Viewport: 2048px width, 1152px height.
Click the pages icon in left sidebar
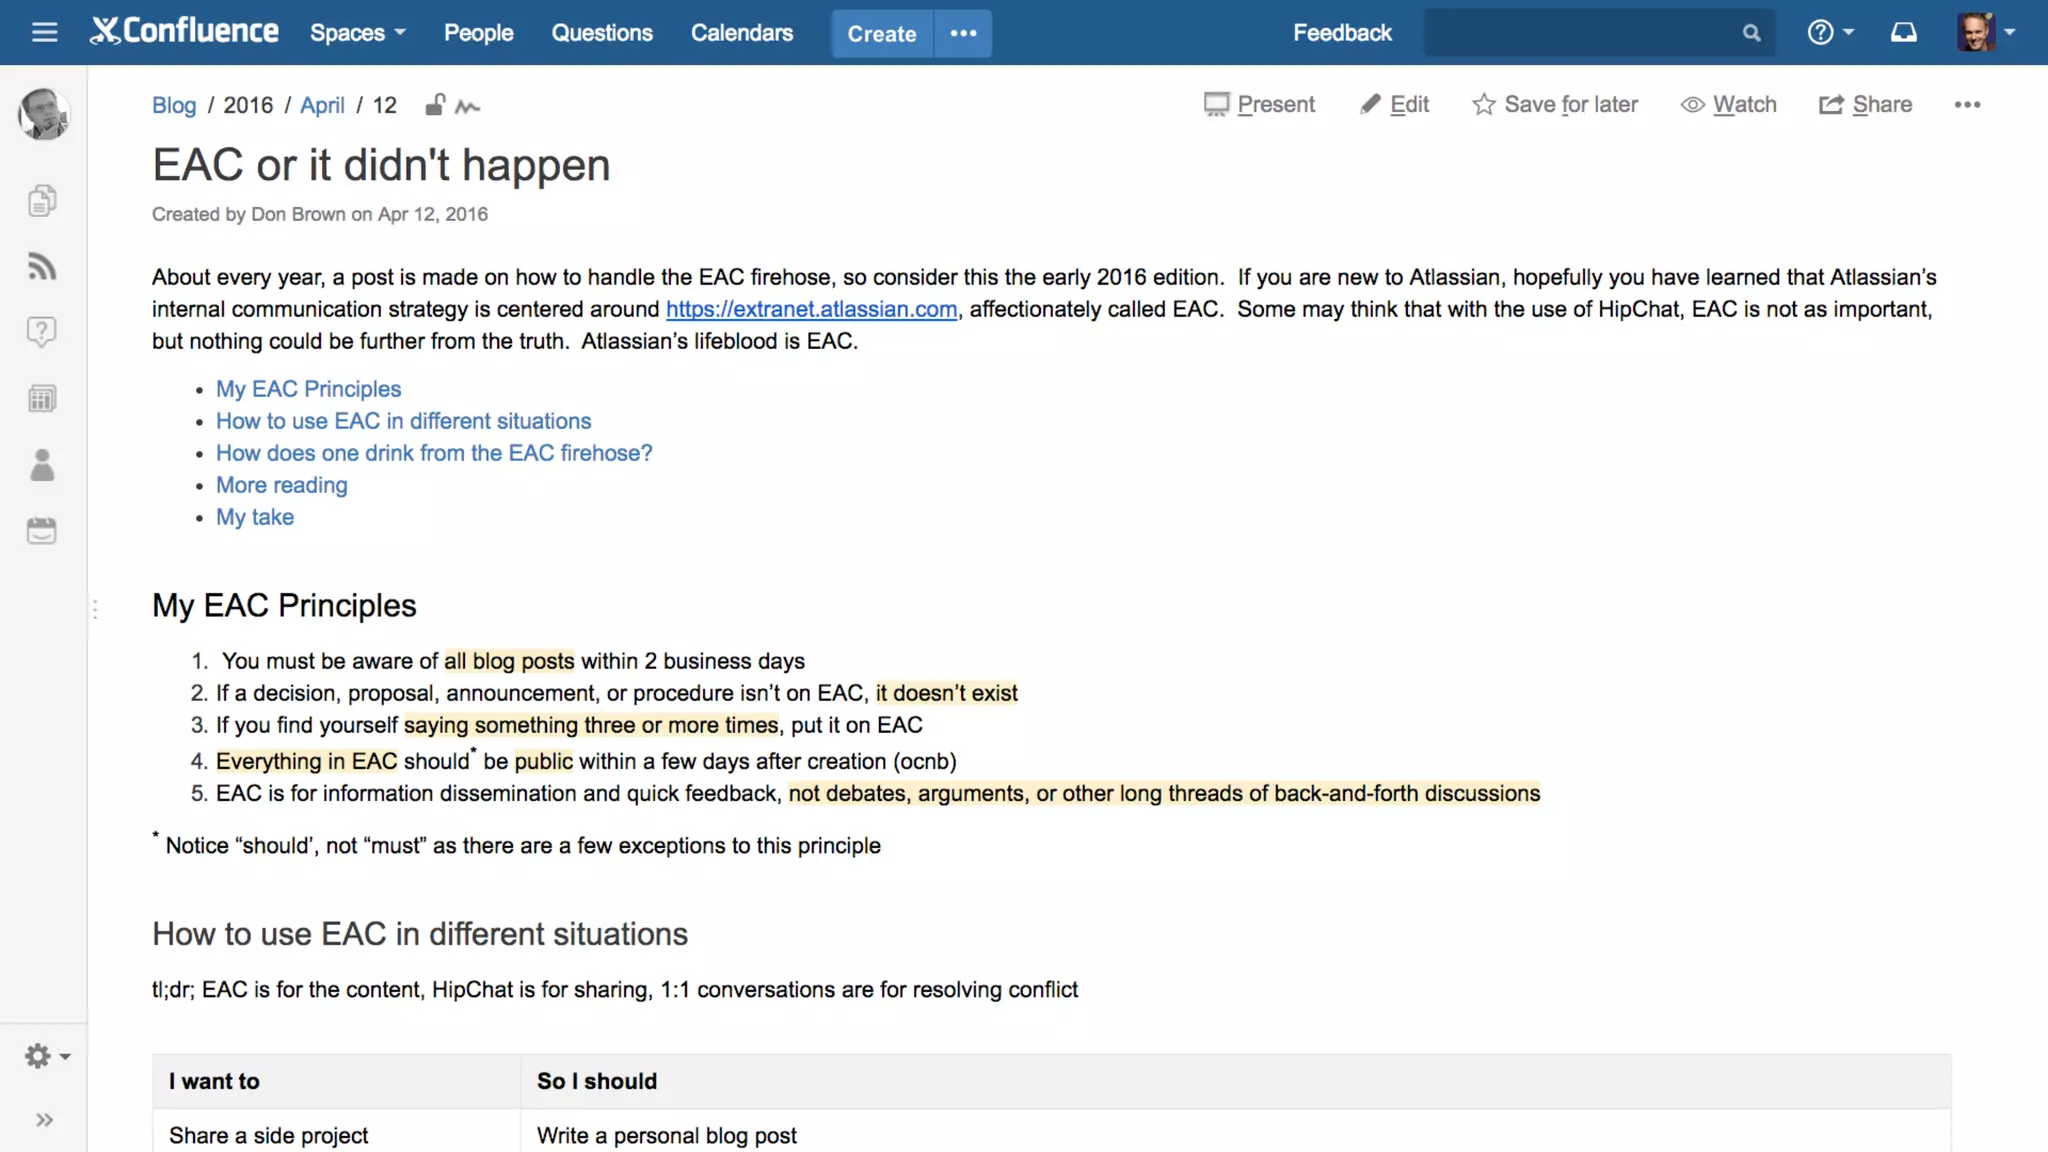pyautogui.click(x=42, y=201)
